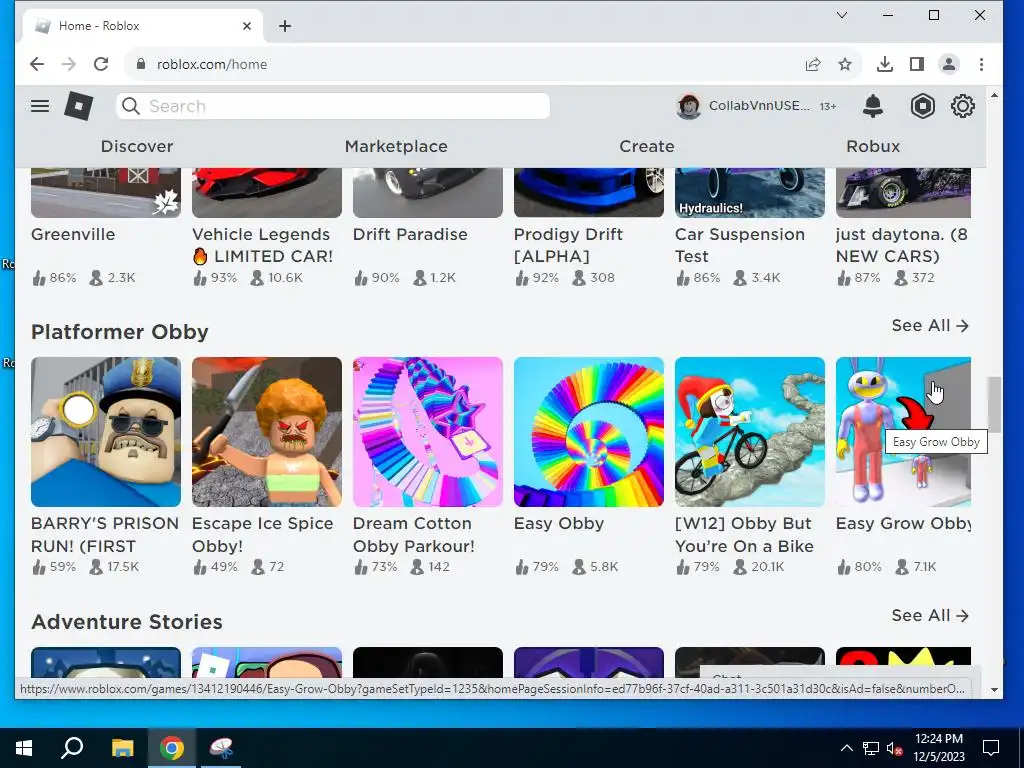Go to the Create tab

(647, 146)
